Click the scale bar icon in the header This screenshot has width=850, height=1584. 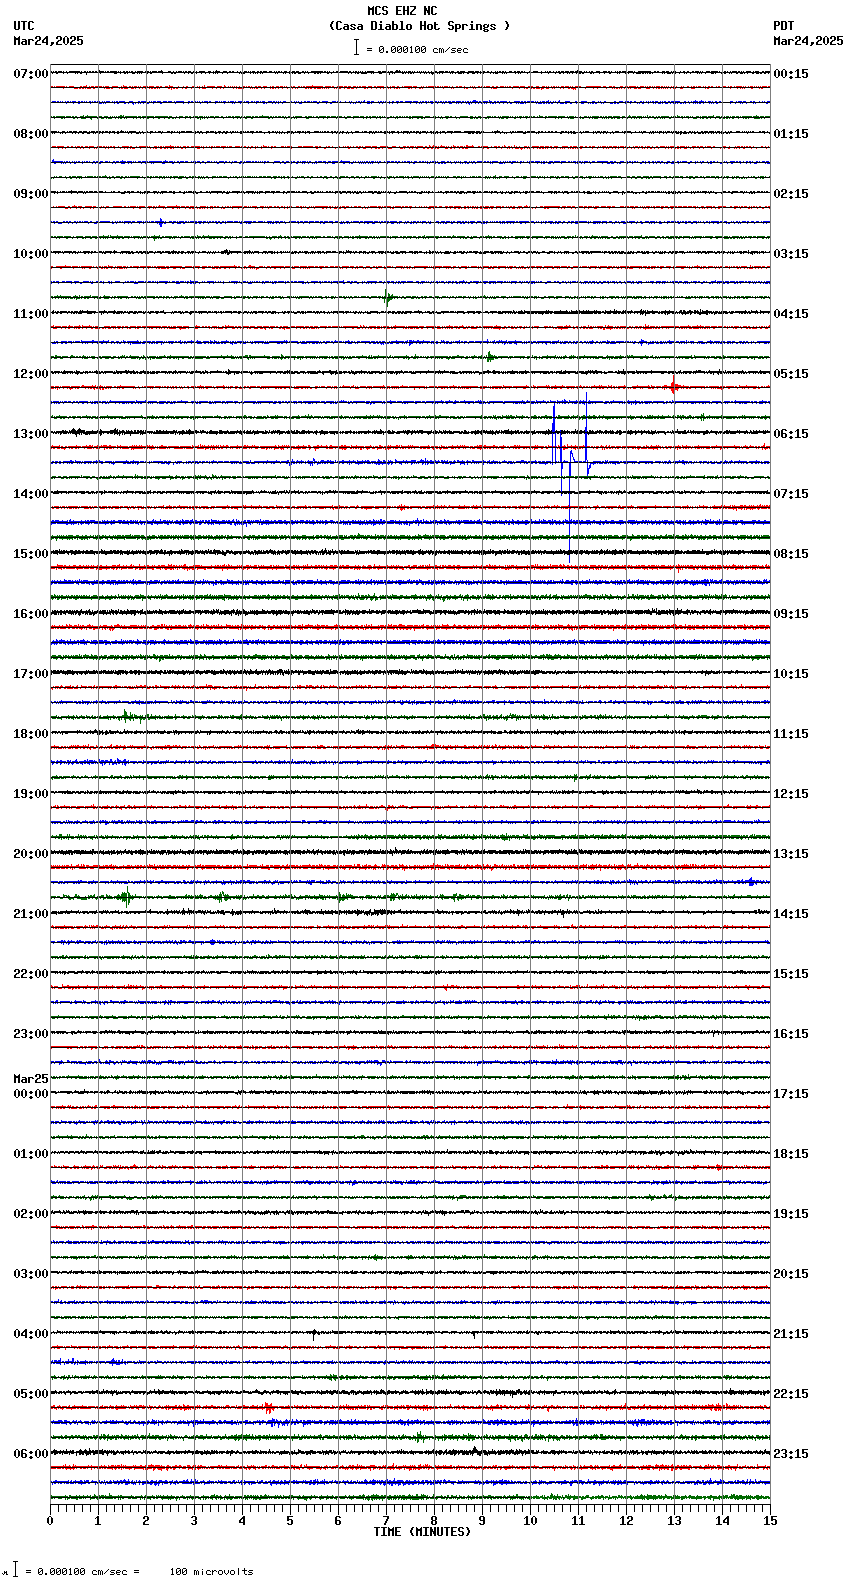pos(356,47)
